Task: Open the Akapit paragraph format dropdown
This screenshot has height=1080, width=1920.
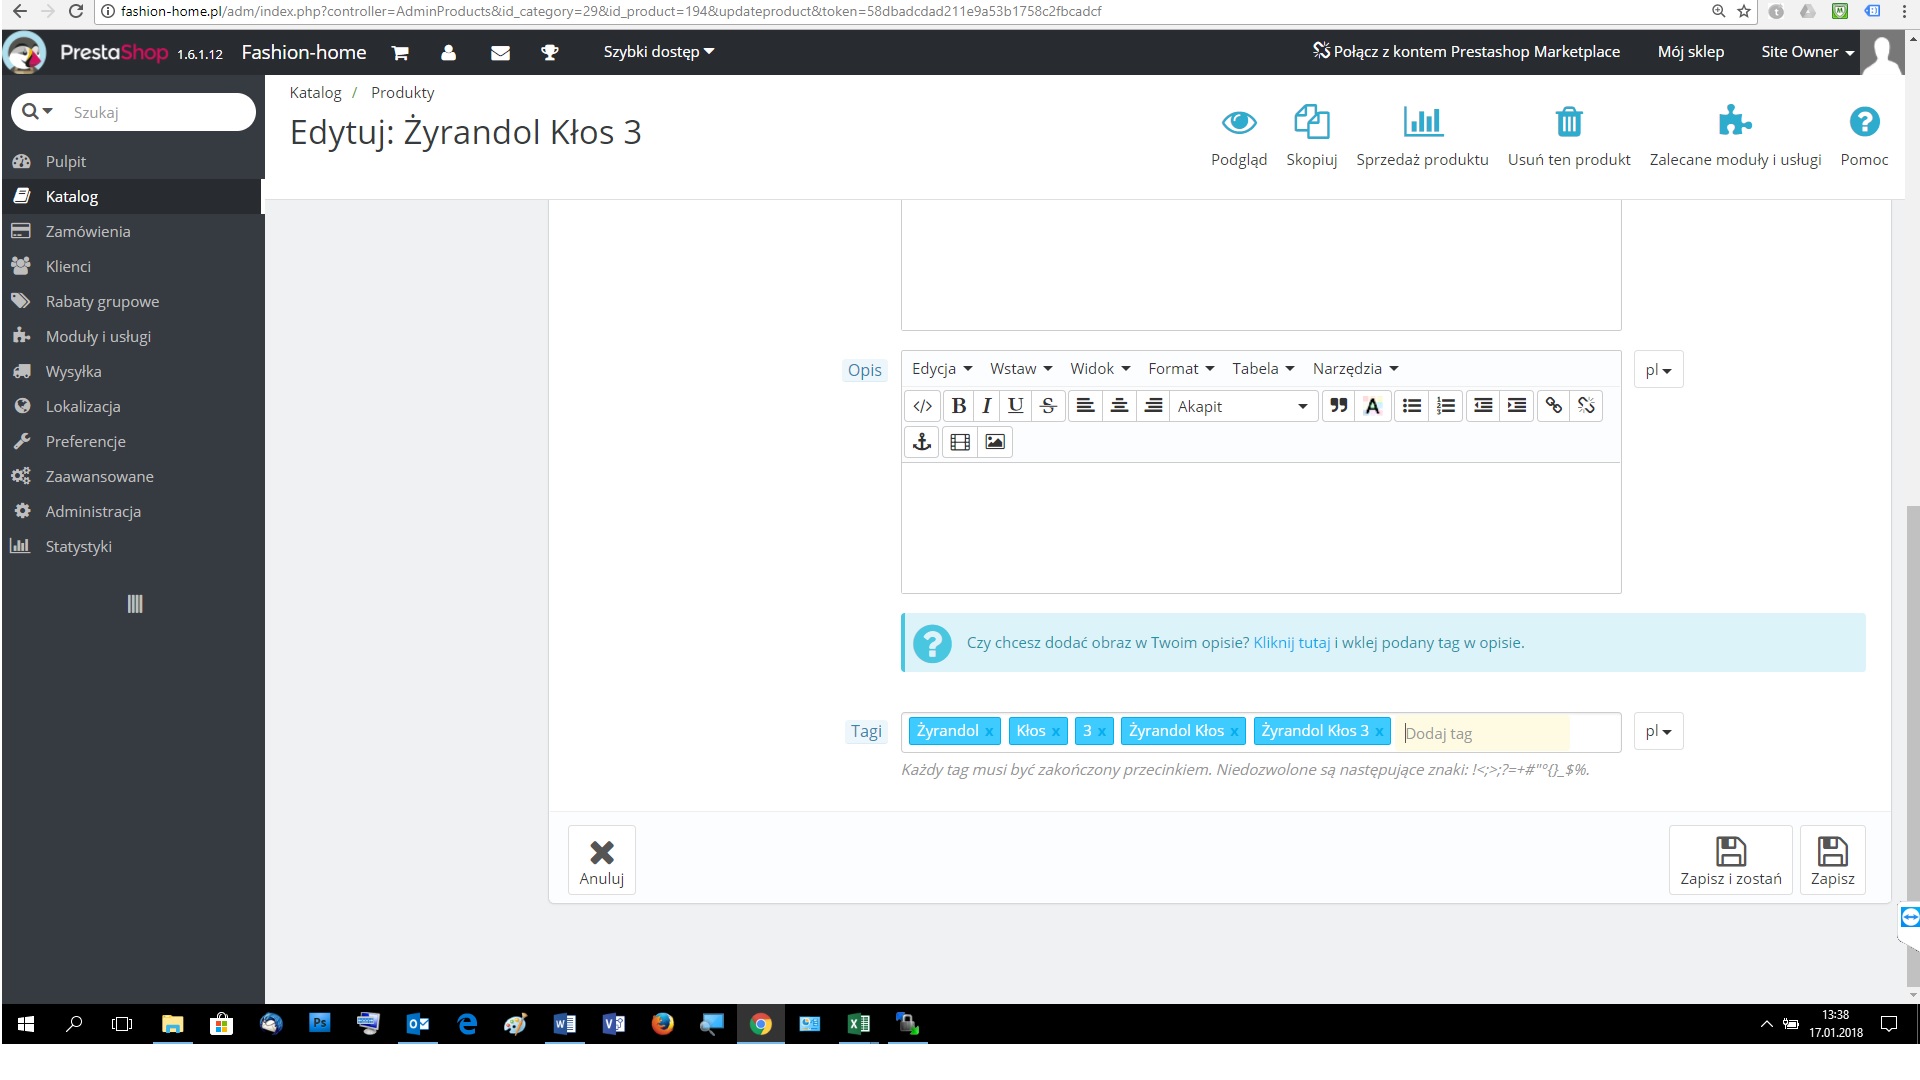Action: click(x=1241, y=406)
